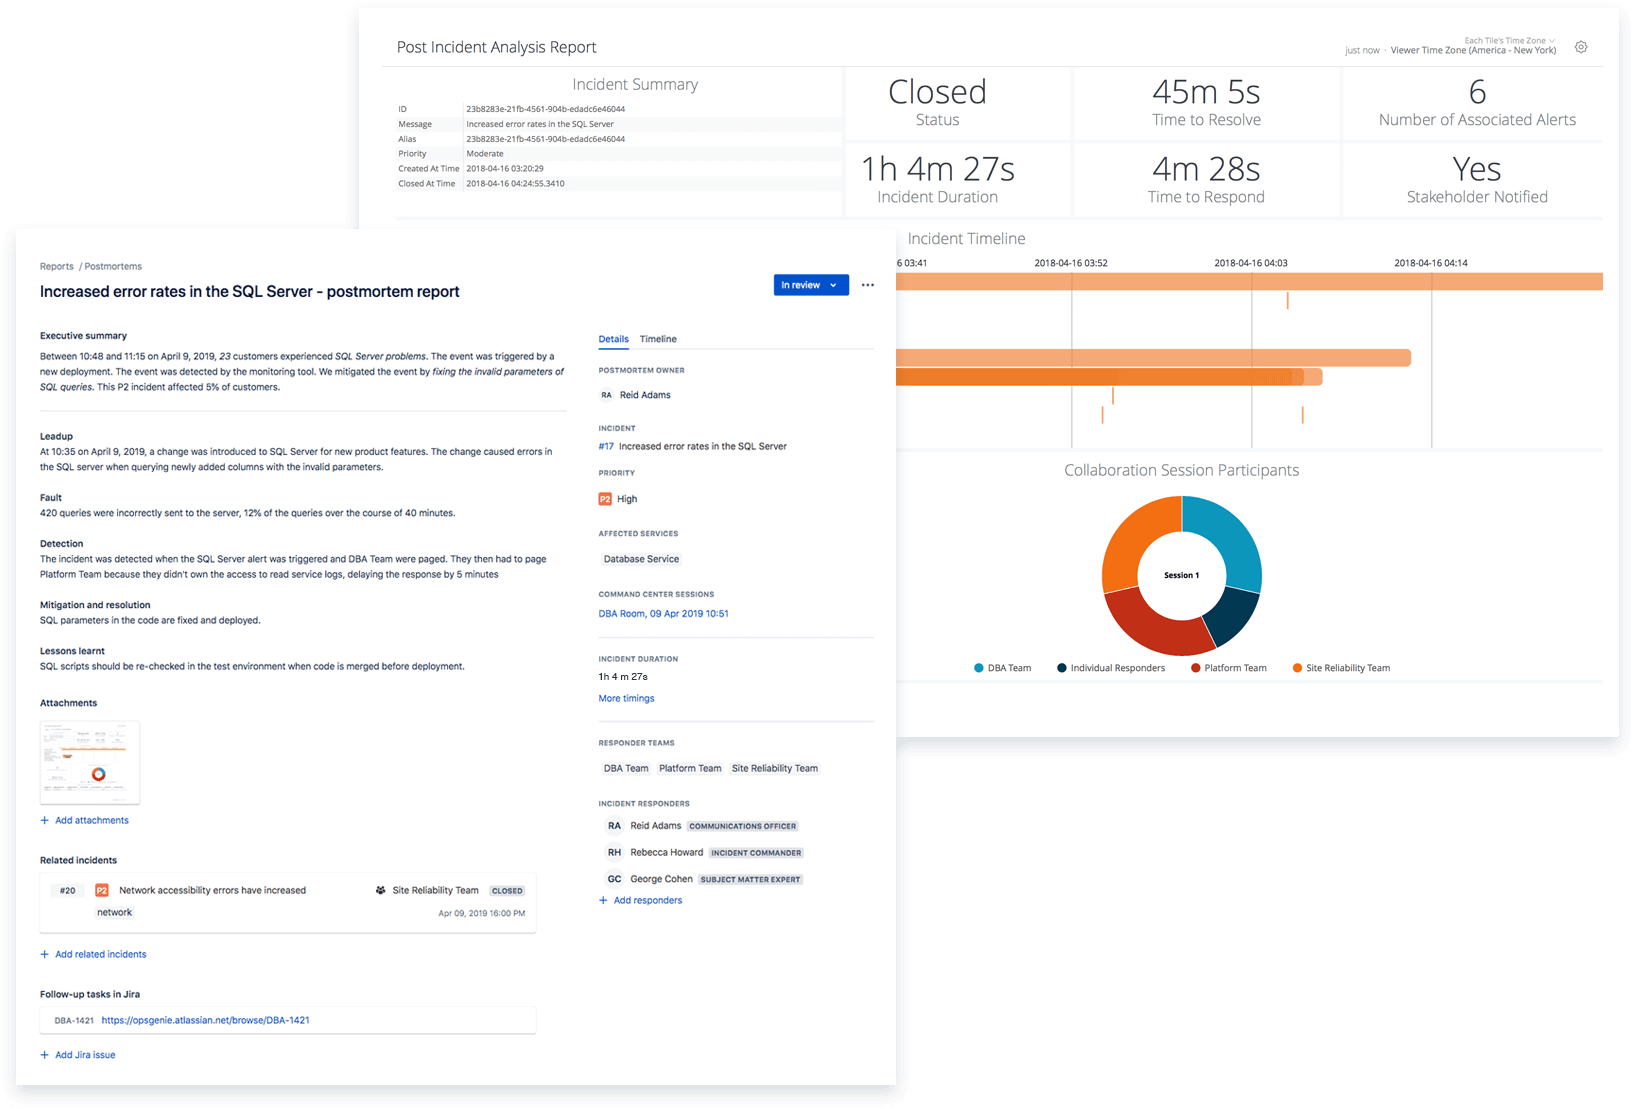Switch to the Timeline tab

(x=658, y=338)
